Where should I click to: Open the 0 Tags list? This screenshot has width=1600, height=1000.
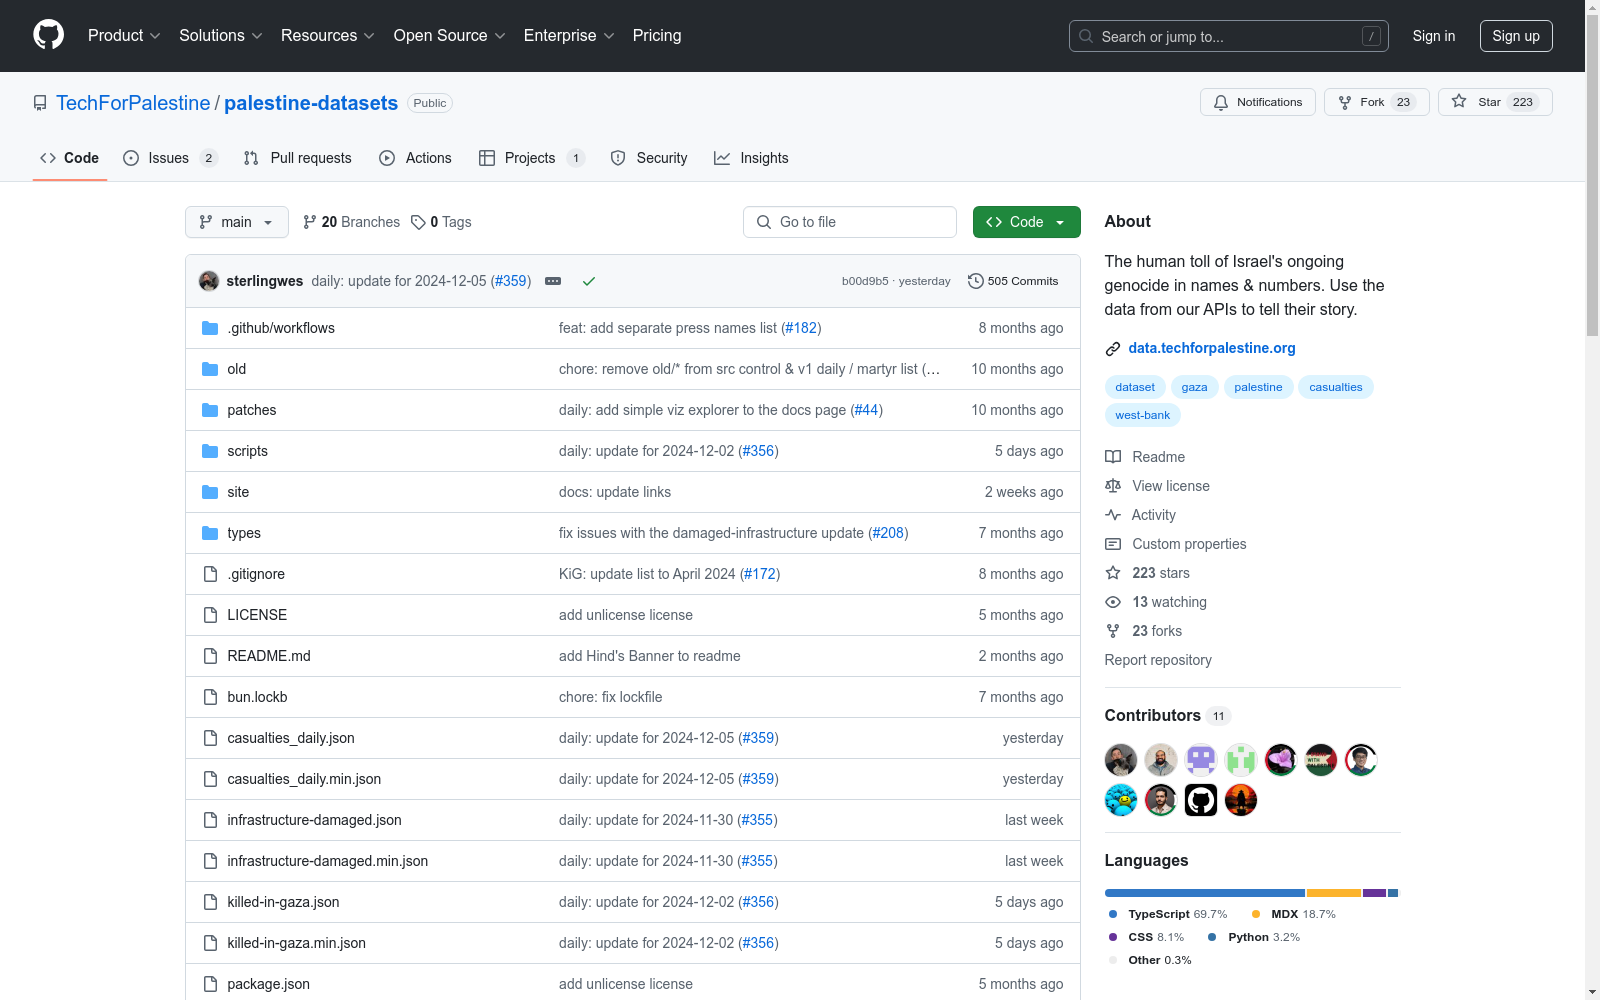[441, 222]
